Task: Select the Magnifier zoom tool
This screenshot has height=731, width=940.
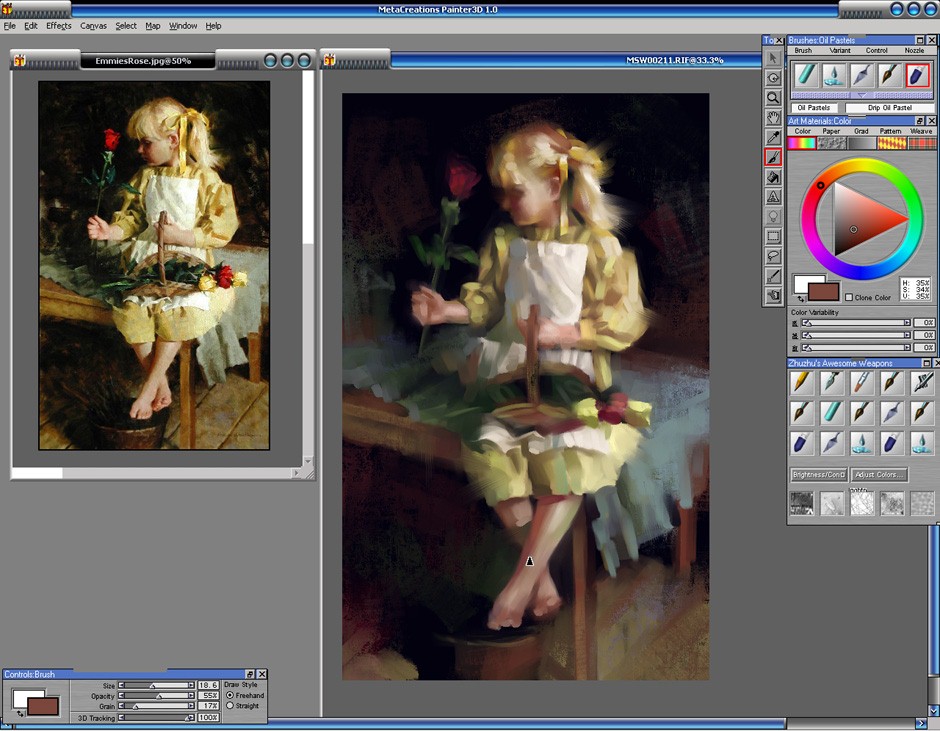Action: coord(773,98)
